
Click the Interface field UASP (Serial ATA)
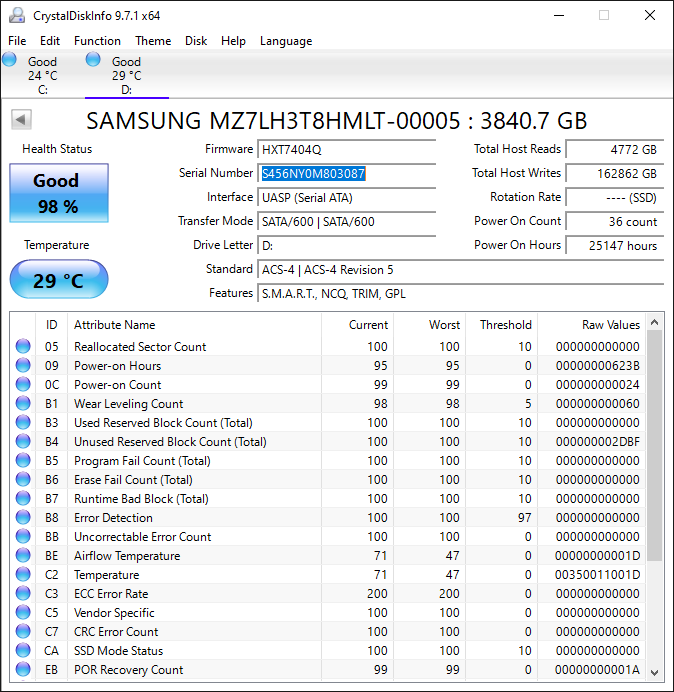[347, 197]
